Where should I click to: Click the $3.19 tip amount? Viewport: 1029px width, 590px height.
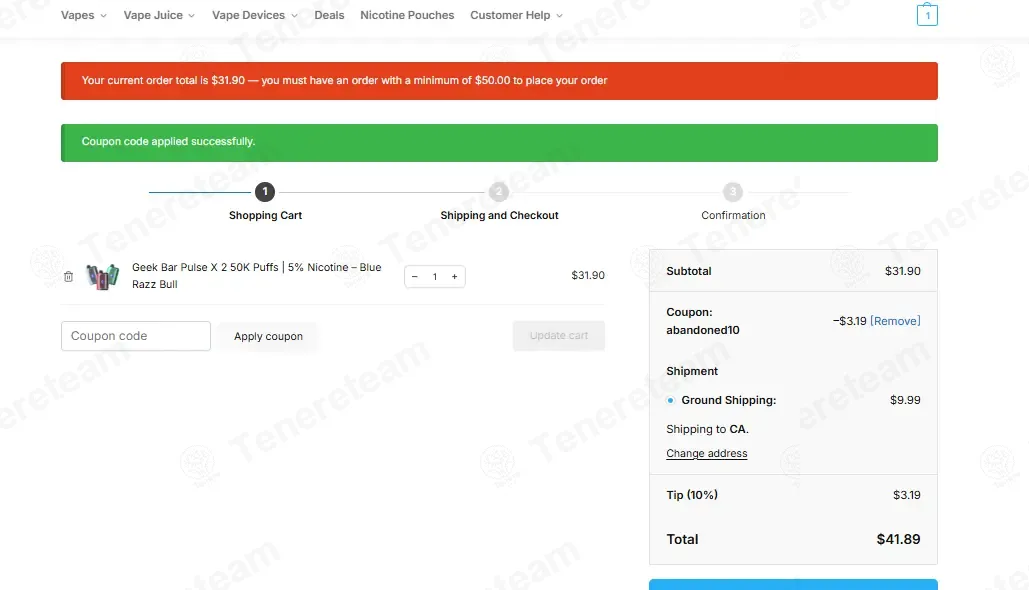pyautogui.click(x=906, y=495)
